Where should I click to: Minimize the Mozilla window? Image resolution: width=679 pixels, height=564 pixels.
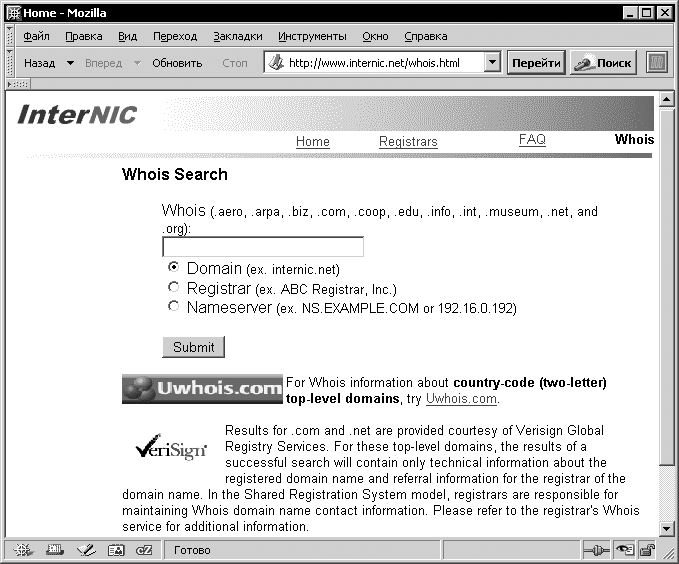(x=630, y=13)
